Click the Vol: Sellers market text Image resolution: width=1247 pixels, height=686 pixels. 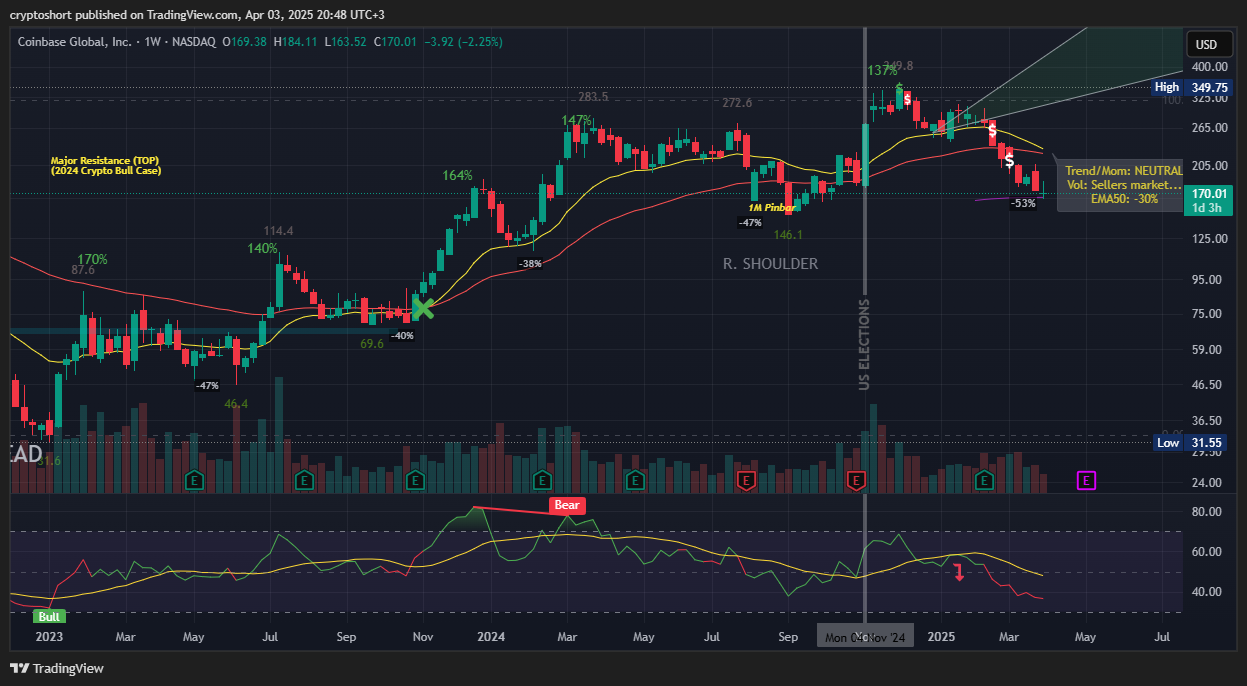click(x=1124, y=185)
